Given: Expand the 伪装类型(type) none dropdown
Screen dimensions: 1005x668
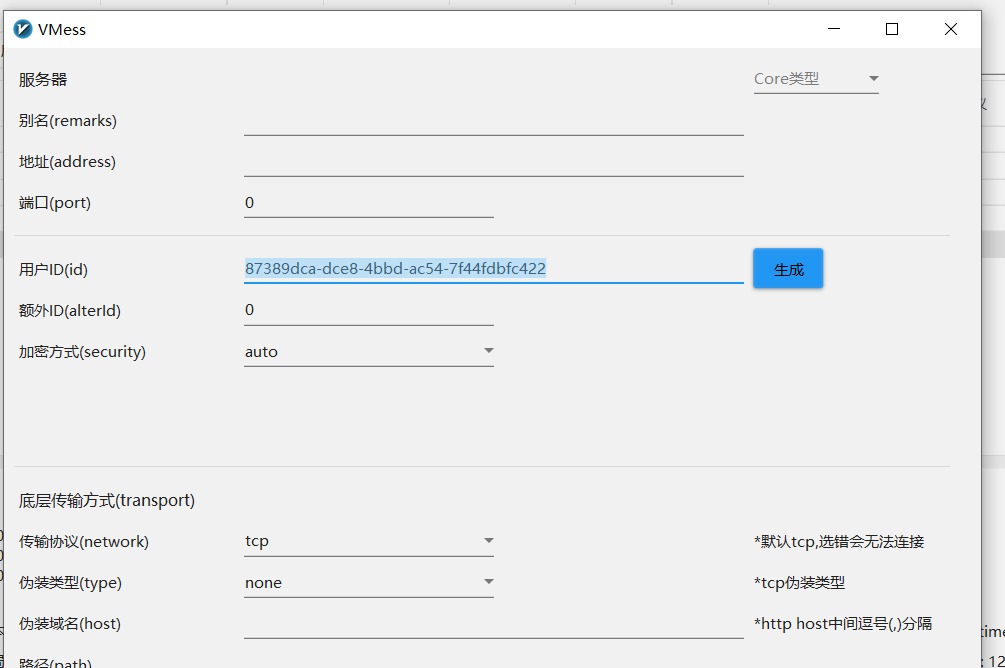Looking at the screenshot, I should pos(368,583).
